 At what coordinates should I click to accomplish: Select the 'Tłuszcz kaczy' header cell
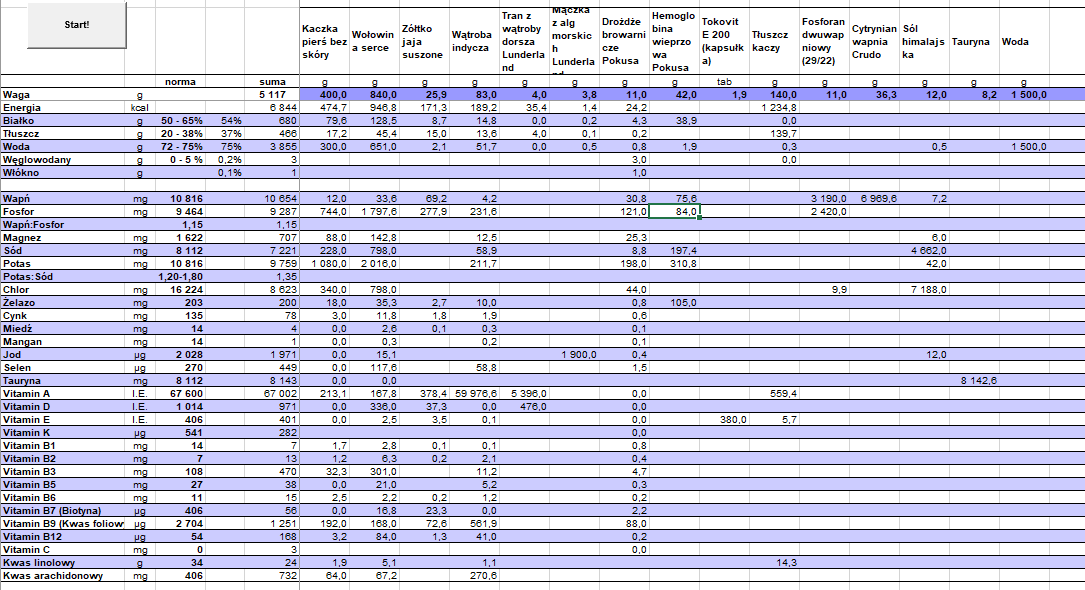(x=774, y=42)
